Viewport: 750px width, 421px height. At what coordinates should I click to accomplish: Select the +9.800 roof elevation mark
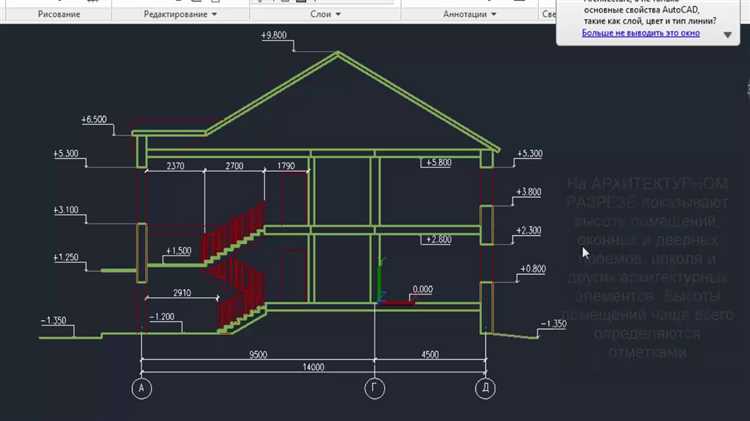click(x=273, y=35)
